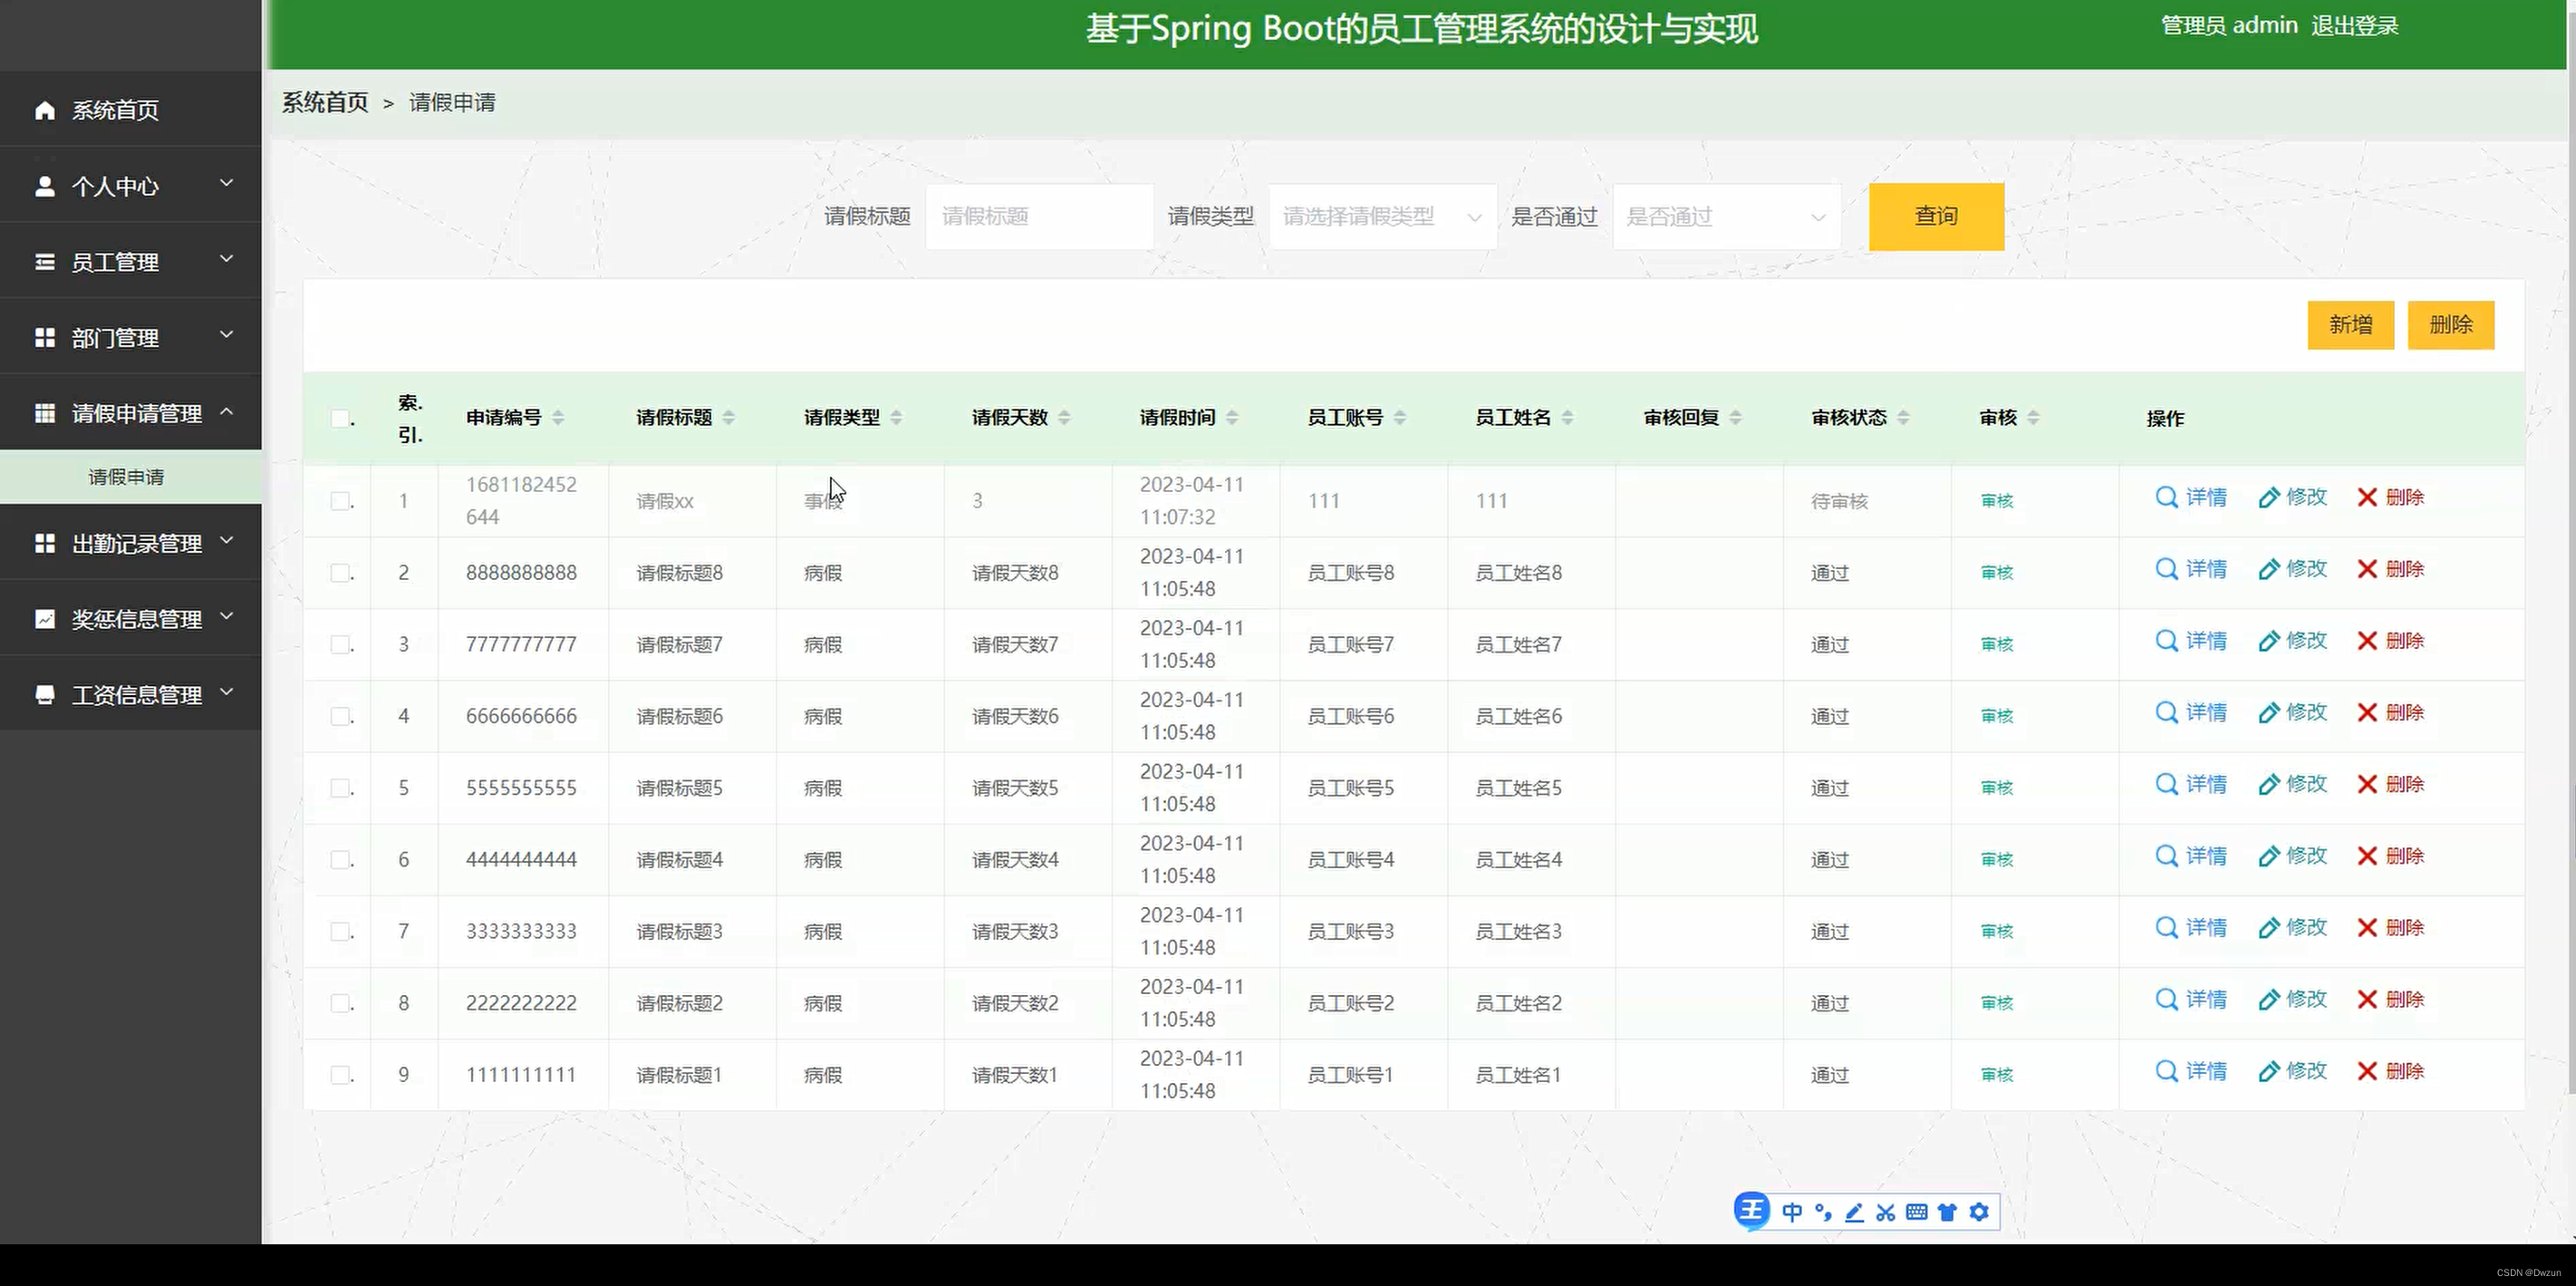Click the chart icon for 奖惩信息管理
The height and width of the screenshot is (1286, 2576).
[45, 619]
